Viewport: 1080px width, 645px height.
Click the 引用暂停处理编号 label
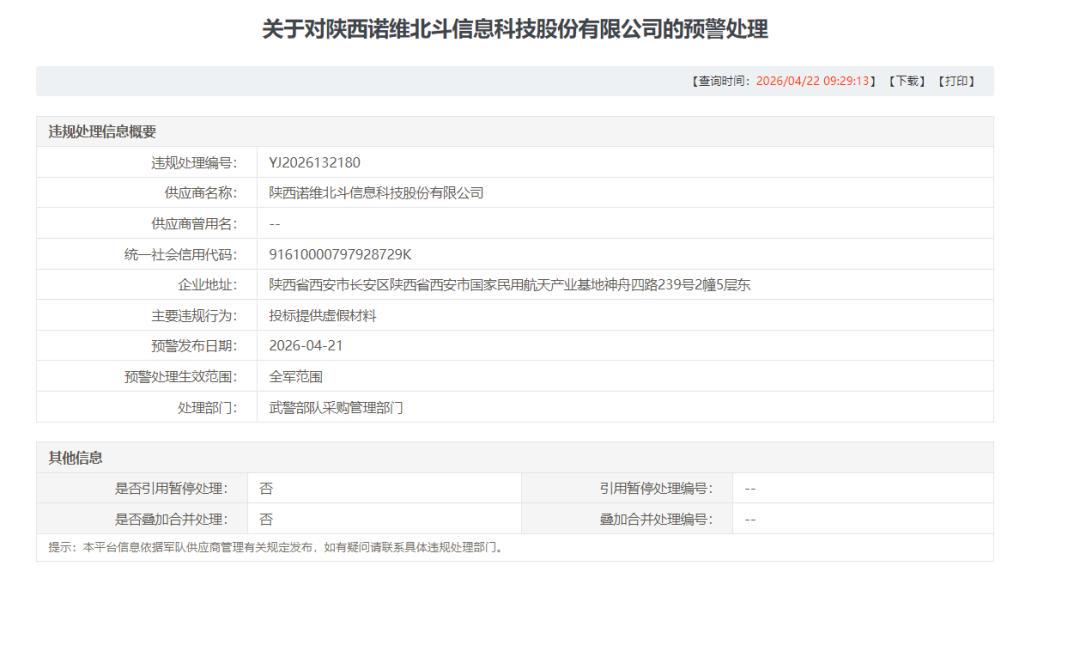[x=656, y=488]
